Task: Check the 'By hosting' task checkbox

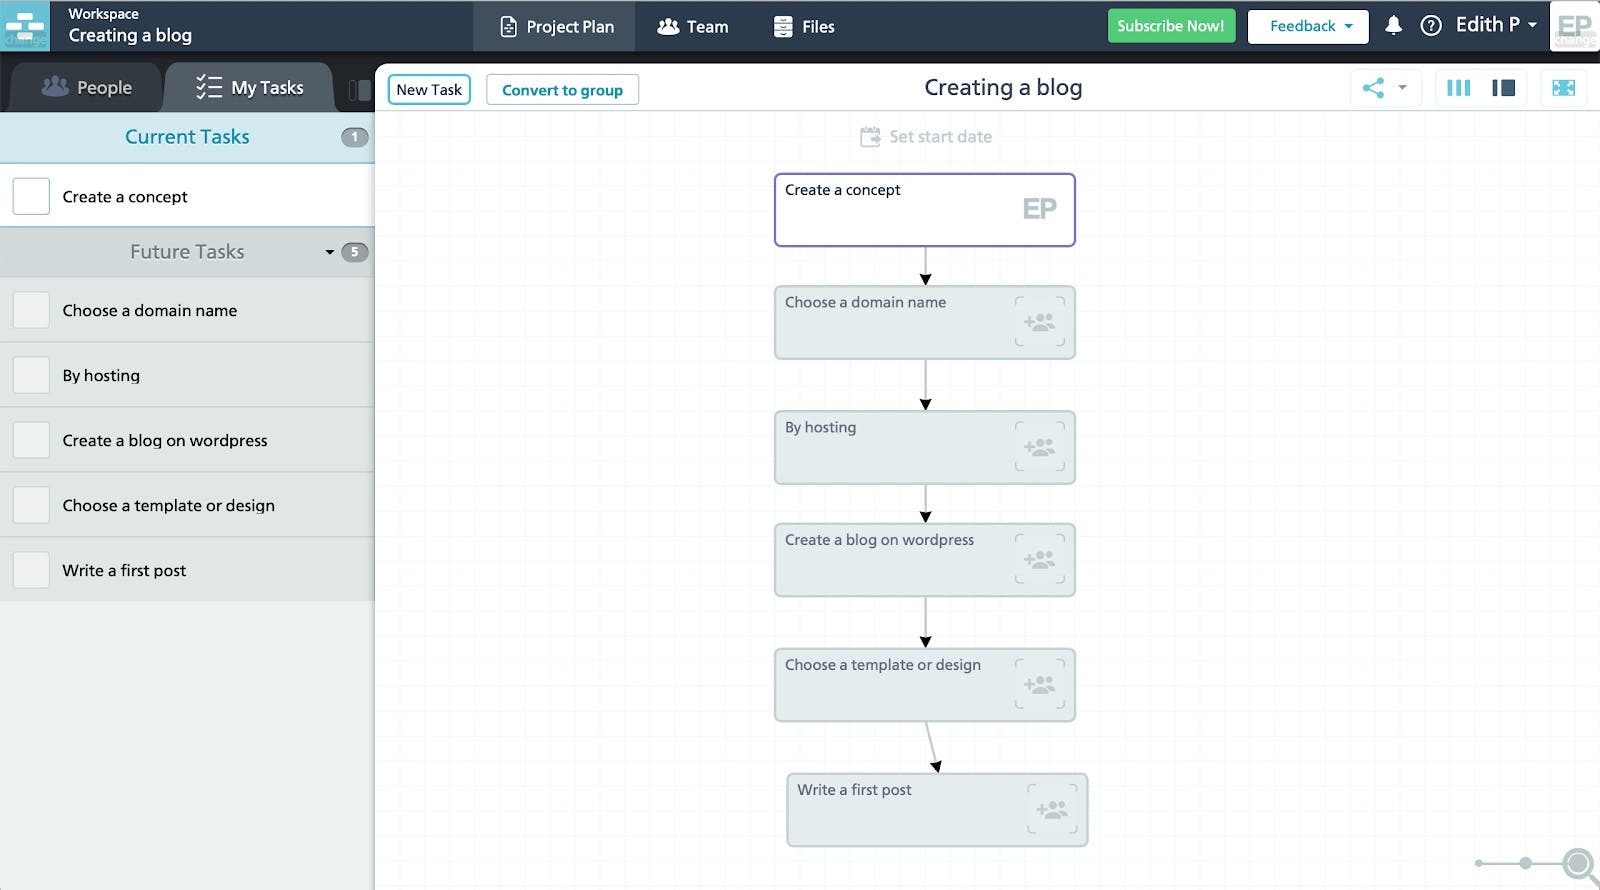Action: coord(31,375)
